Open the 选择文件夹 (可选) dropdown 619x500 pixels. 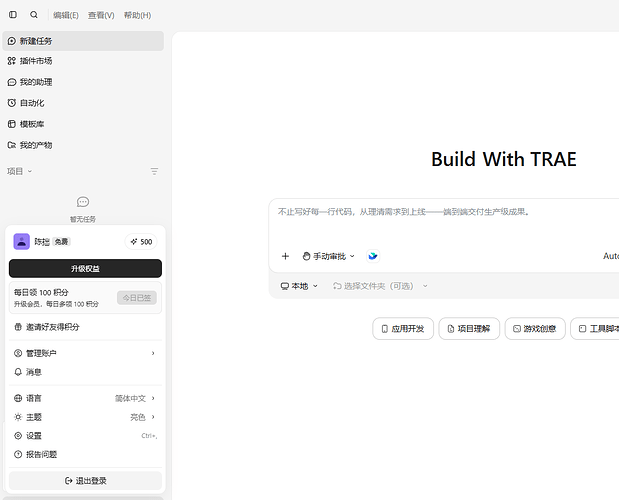coord(380,286)
